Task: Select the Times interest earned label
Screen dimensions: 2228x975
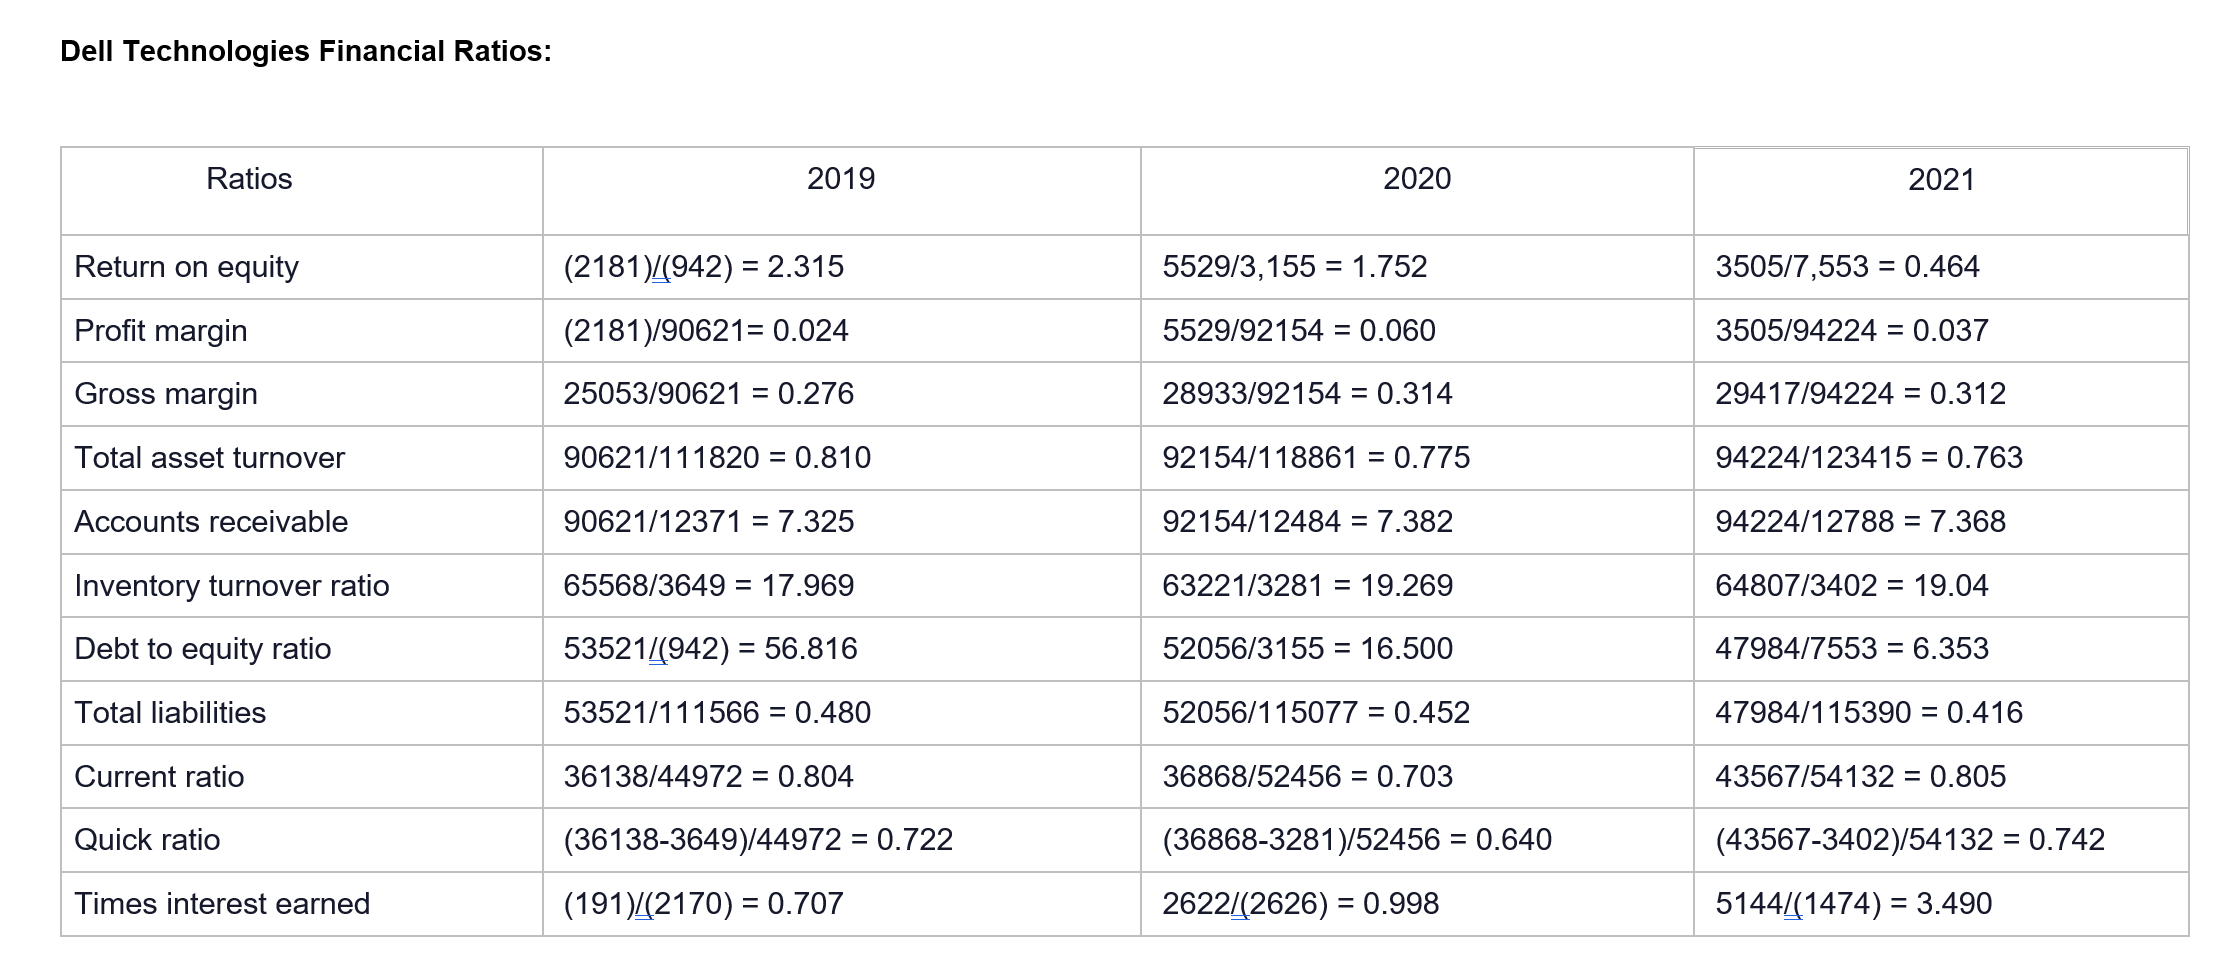Action: coord(222,904)
